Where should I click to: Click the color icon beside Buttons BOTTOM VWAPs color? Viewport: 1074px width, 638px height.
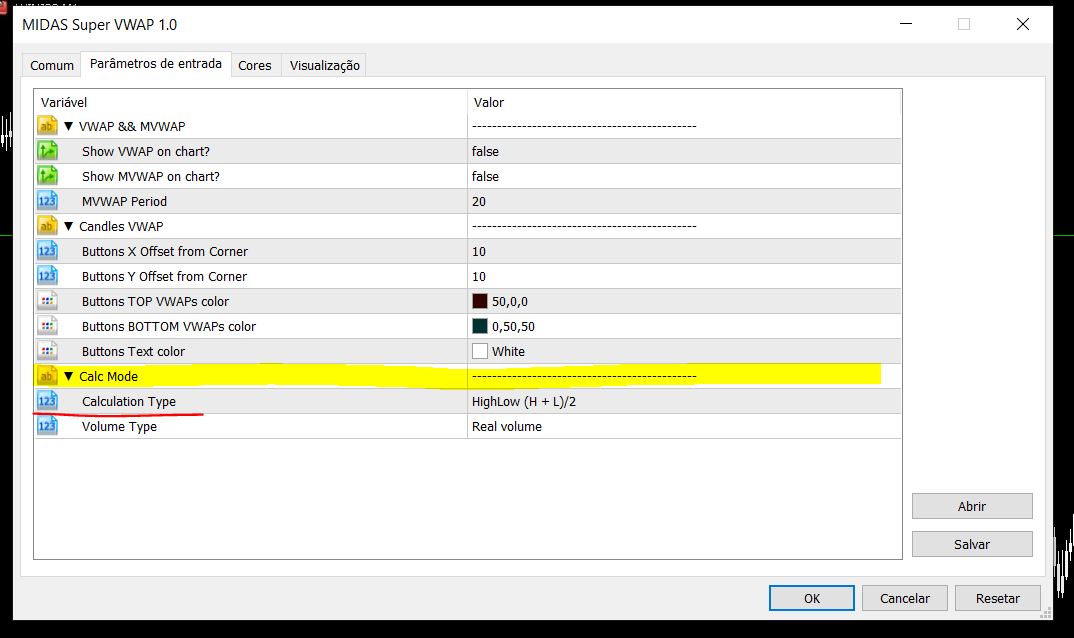click(x=47, y=326)
